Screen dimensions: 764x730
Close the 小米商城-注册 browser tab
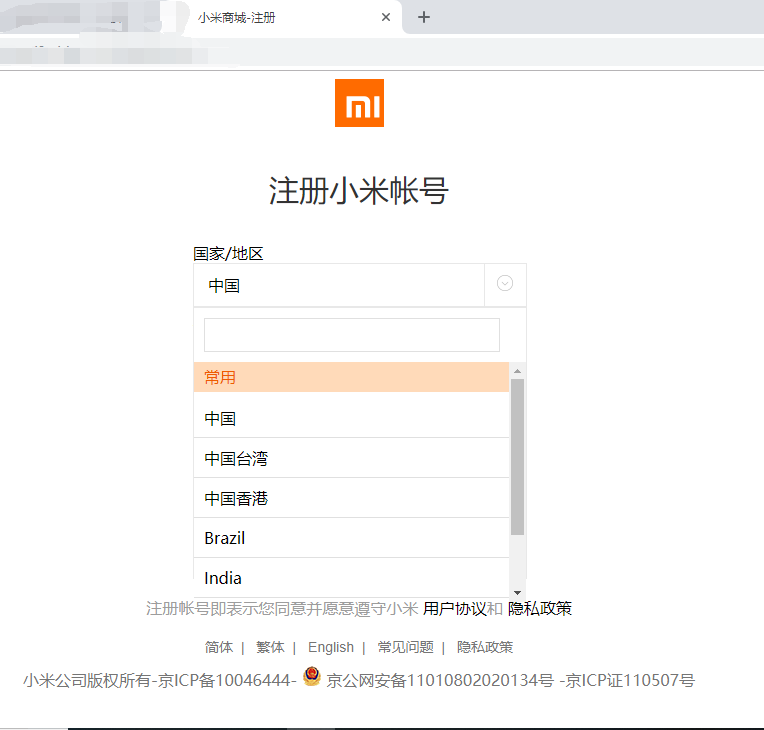(x=385, y=18)
